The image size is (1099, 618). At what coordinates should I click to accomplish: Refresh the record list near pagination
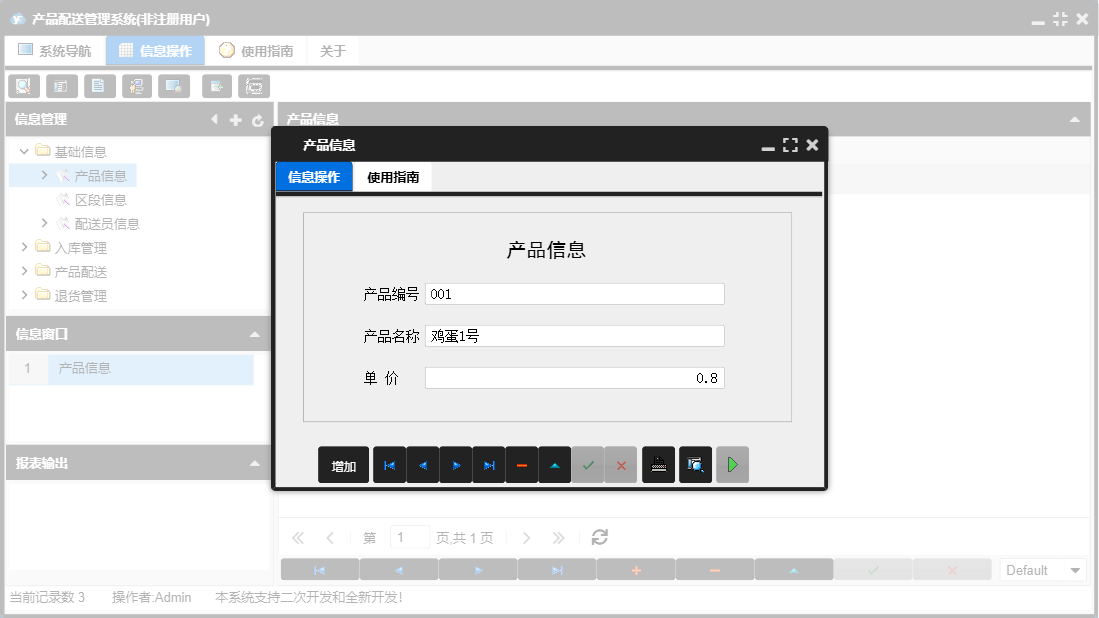(599, 537)
